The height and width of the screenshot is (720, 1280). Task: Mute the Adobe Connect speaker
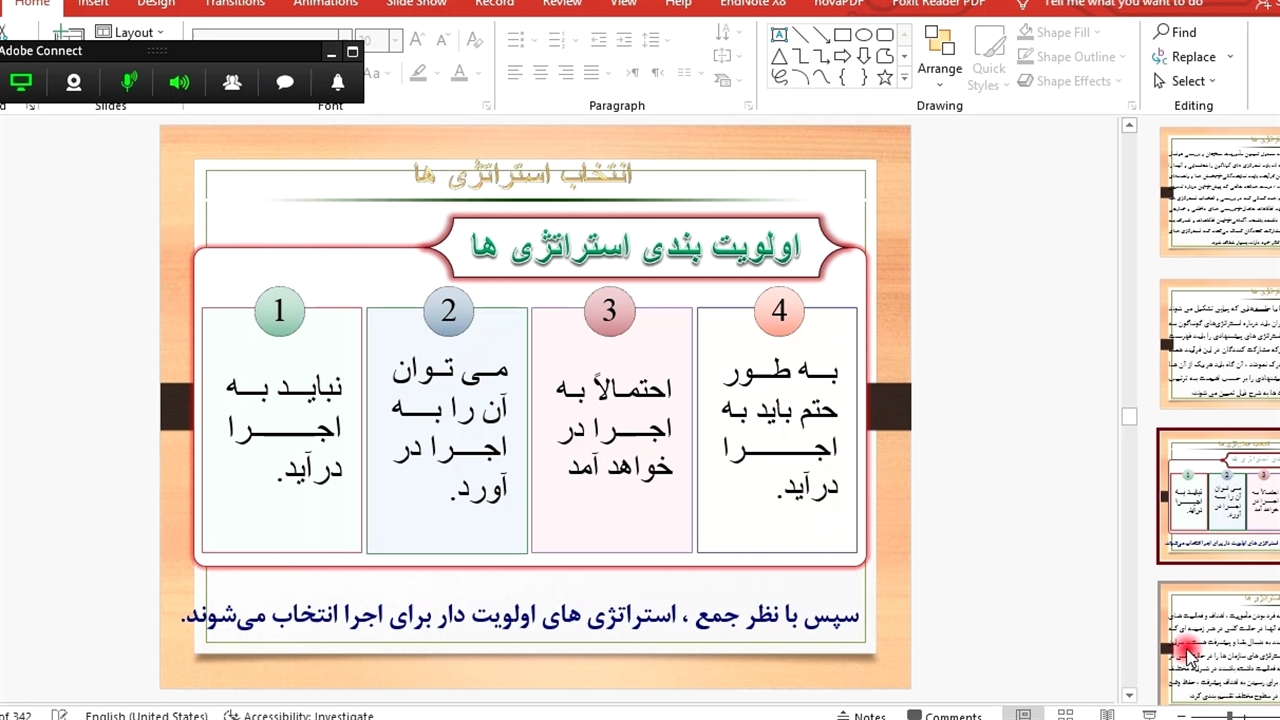179,82
